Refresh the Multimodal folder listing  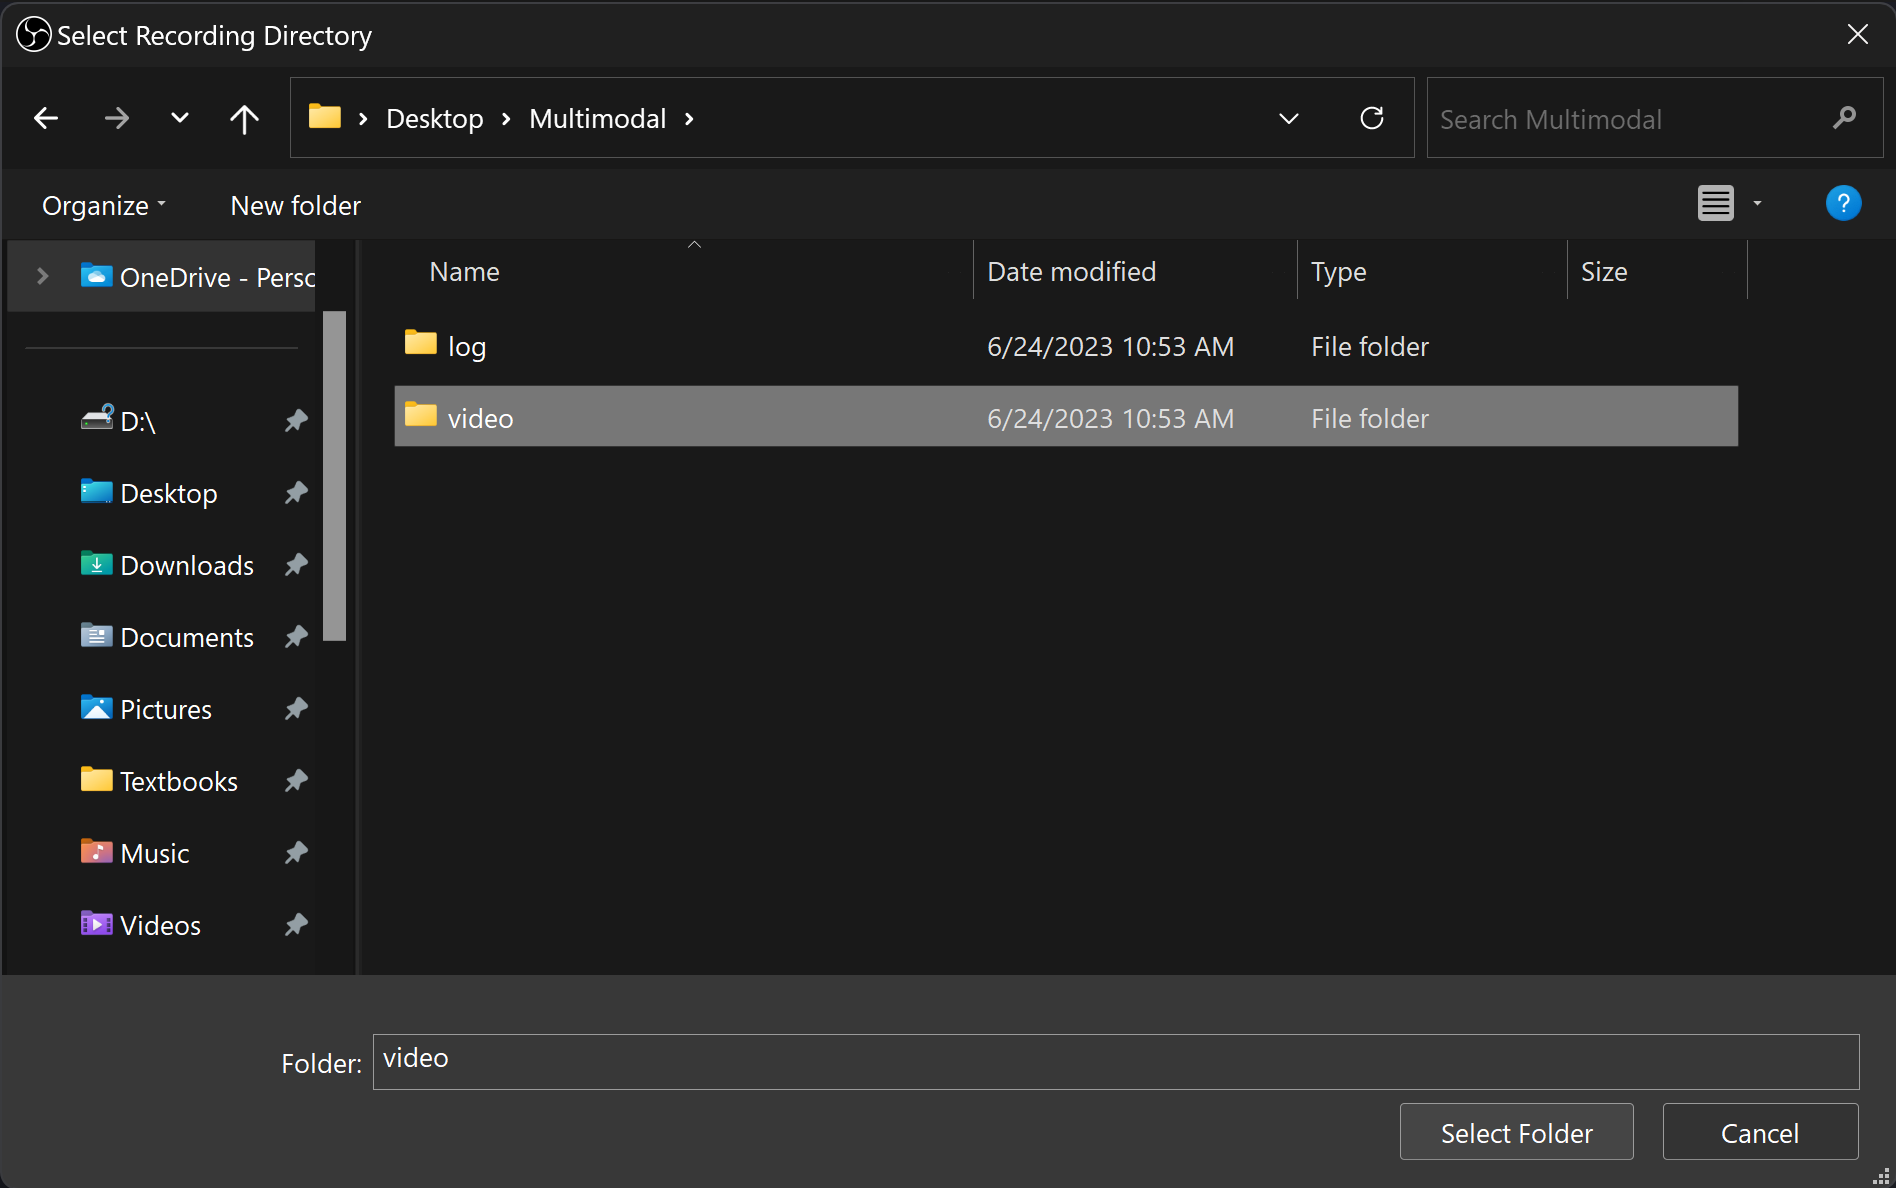1371,119
